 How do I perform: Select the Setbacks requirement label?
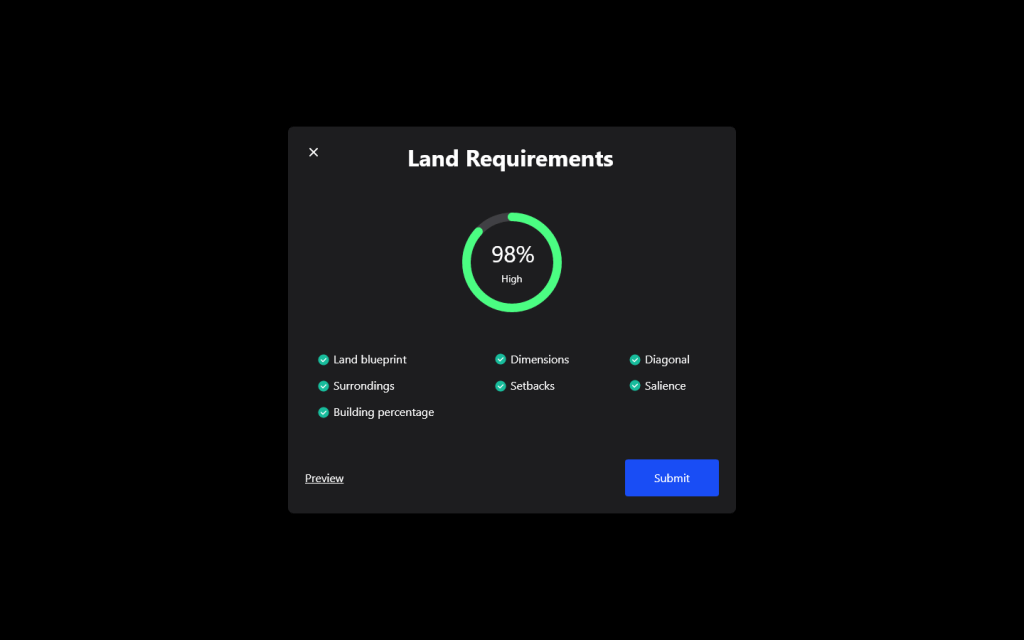click(x=532, y=386)
